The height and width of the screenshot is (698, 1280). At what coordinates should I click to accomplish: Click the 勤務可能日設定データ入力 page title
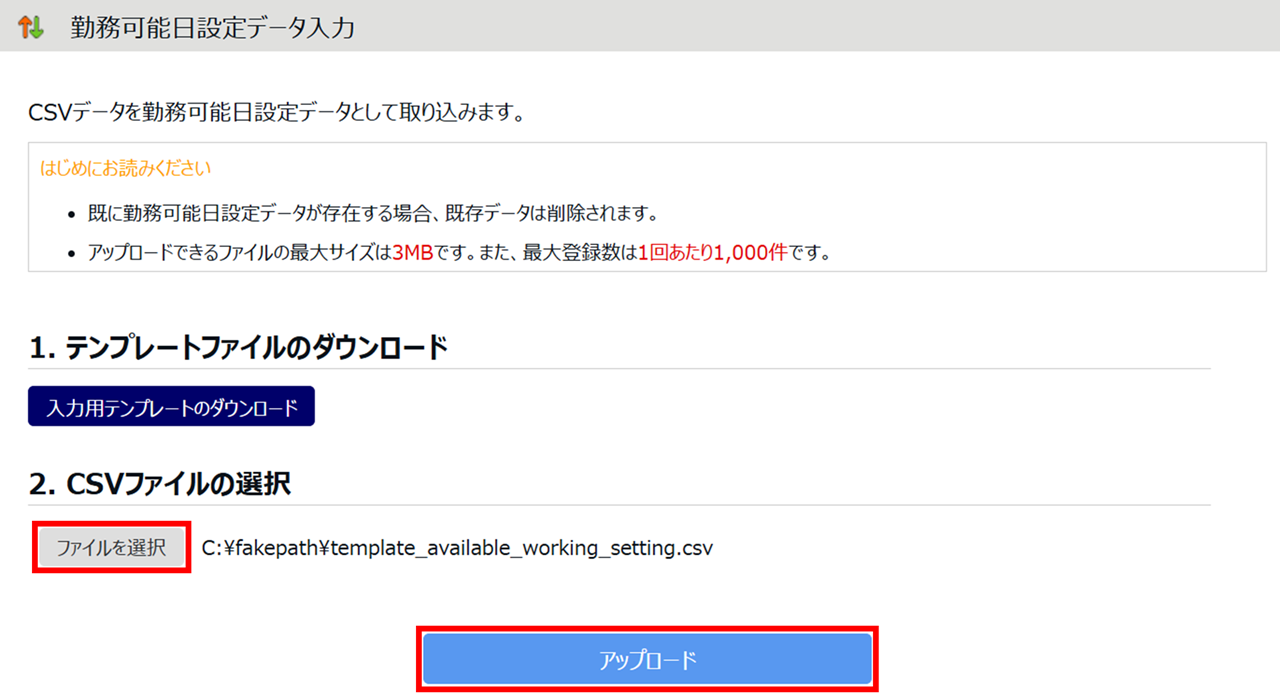pos(212,27)
